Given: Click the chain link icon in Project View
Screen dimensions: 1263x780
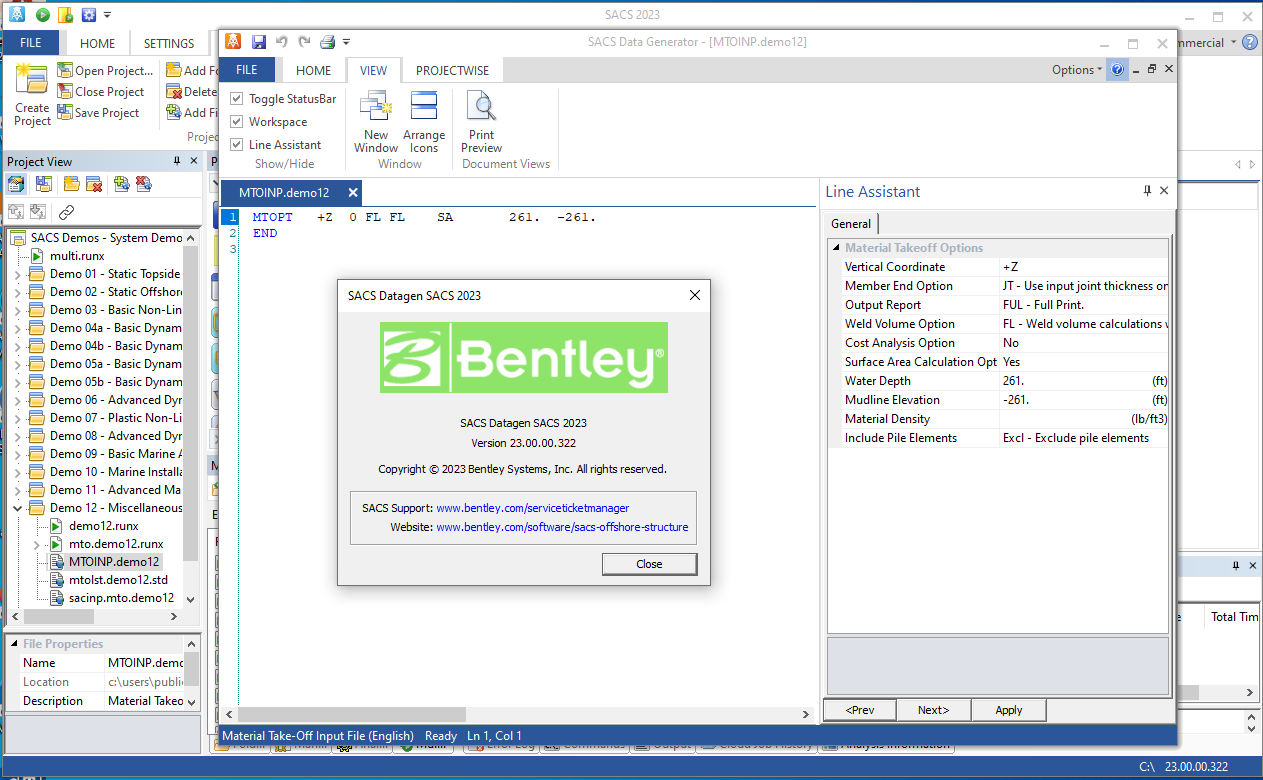Looking at the screenshot, I should point(66,212).
